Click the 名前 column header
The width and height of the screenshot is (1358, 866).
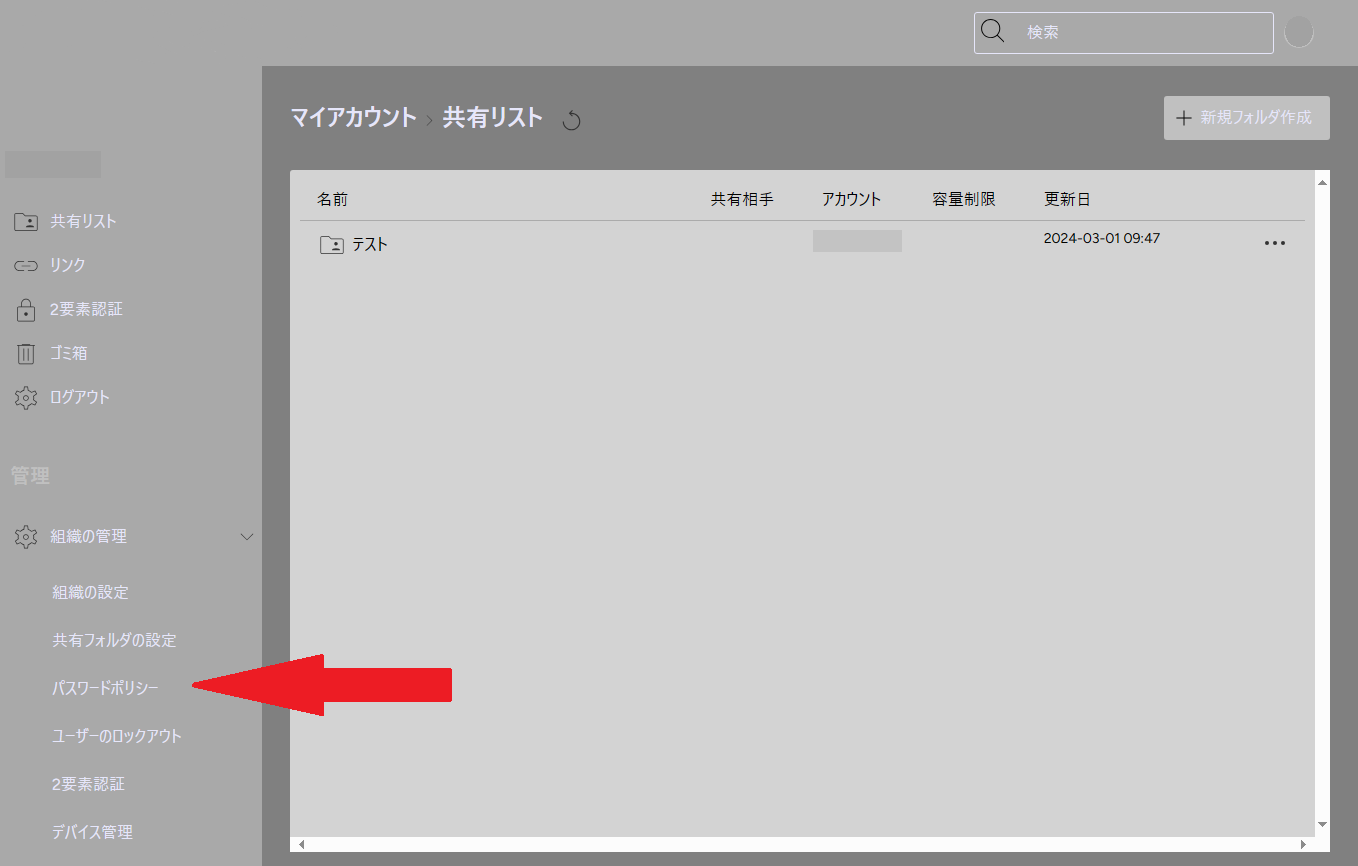pyautogui.click(x=333, y=199)
